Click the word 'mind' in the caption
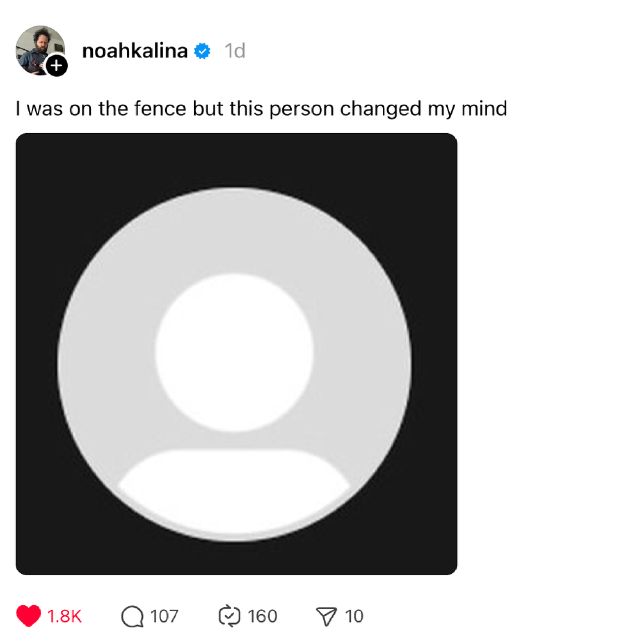 [484, 109]
